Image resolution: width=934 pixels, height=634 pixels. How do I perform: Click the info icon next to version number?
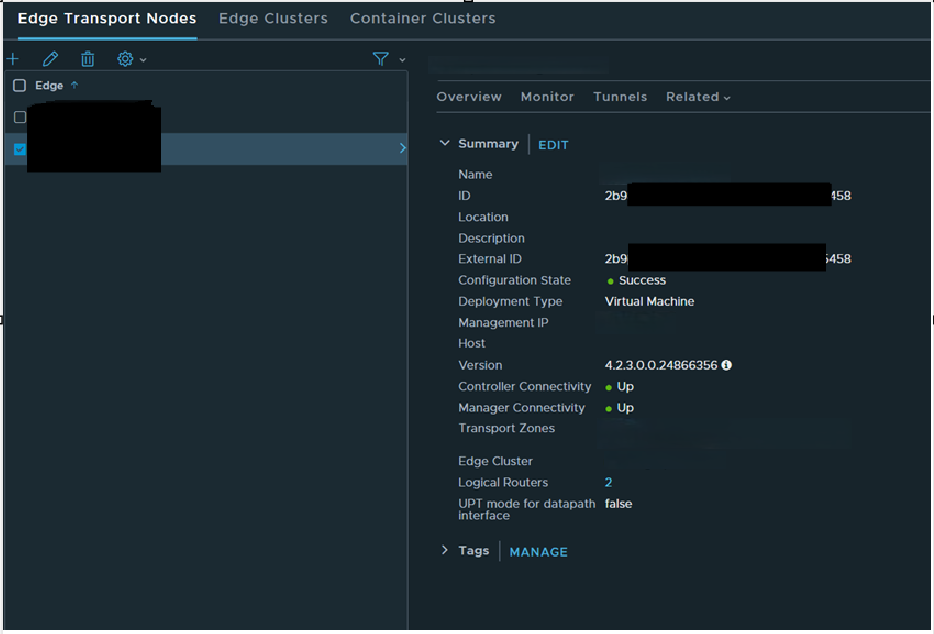tap(727, 365)
